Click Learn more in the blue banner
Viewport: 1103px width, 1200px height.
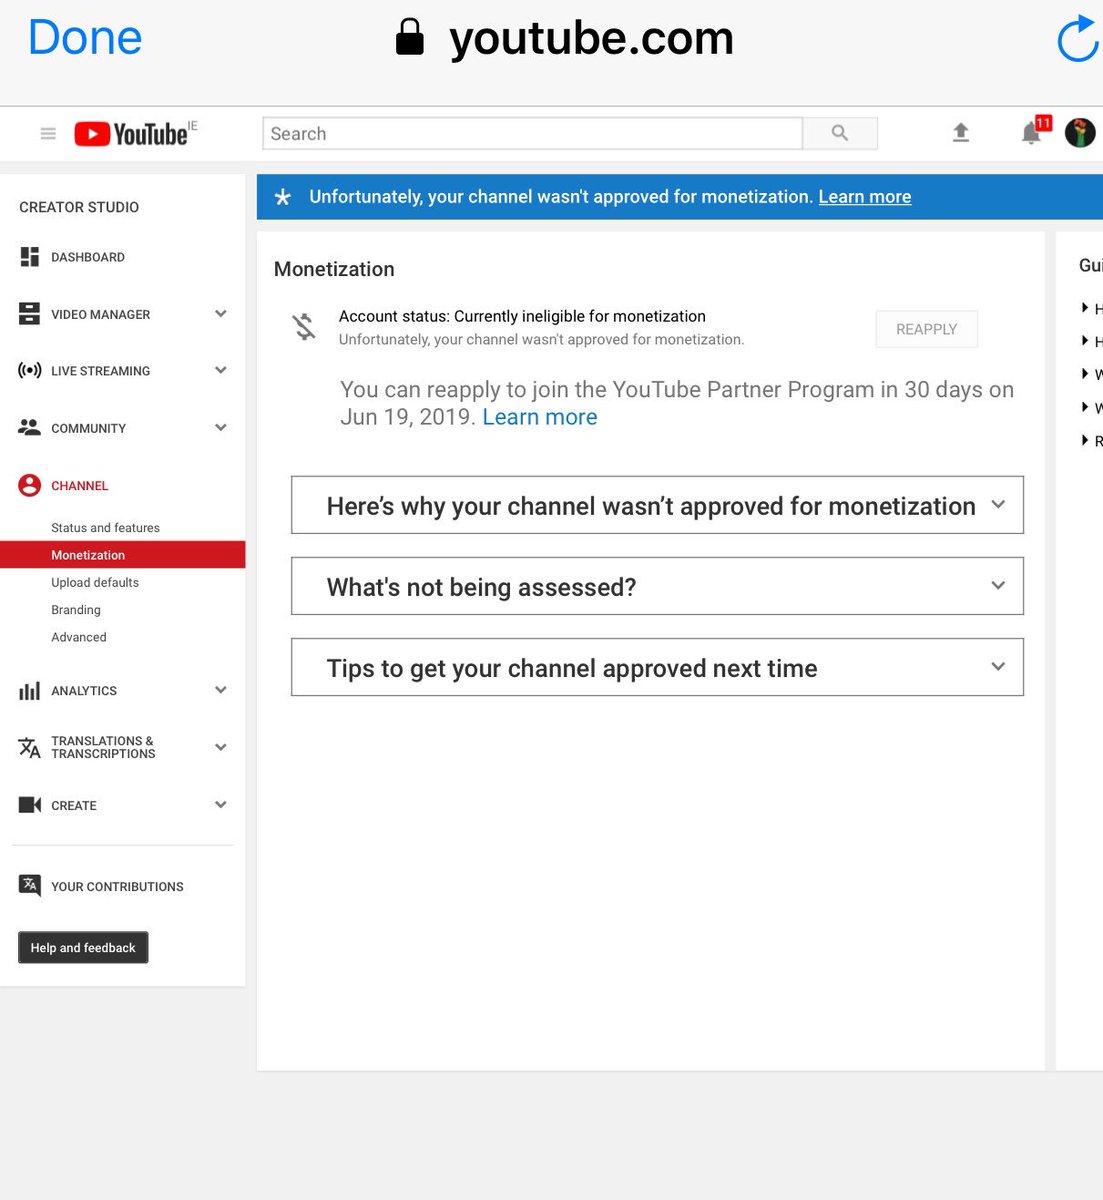tap(865, 197)
